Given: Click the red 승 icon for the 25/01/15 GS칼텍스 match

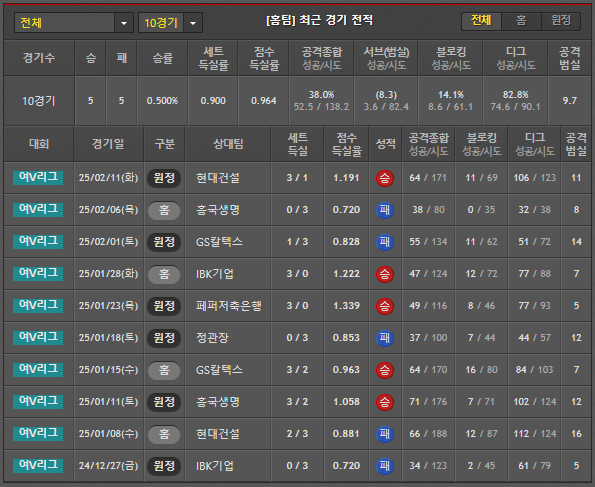Looking at the screenshot, I should click(x=385, y=370).
